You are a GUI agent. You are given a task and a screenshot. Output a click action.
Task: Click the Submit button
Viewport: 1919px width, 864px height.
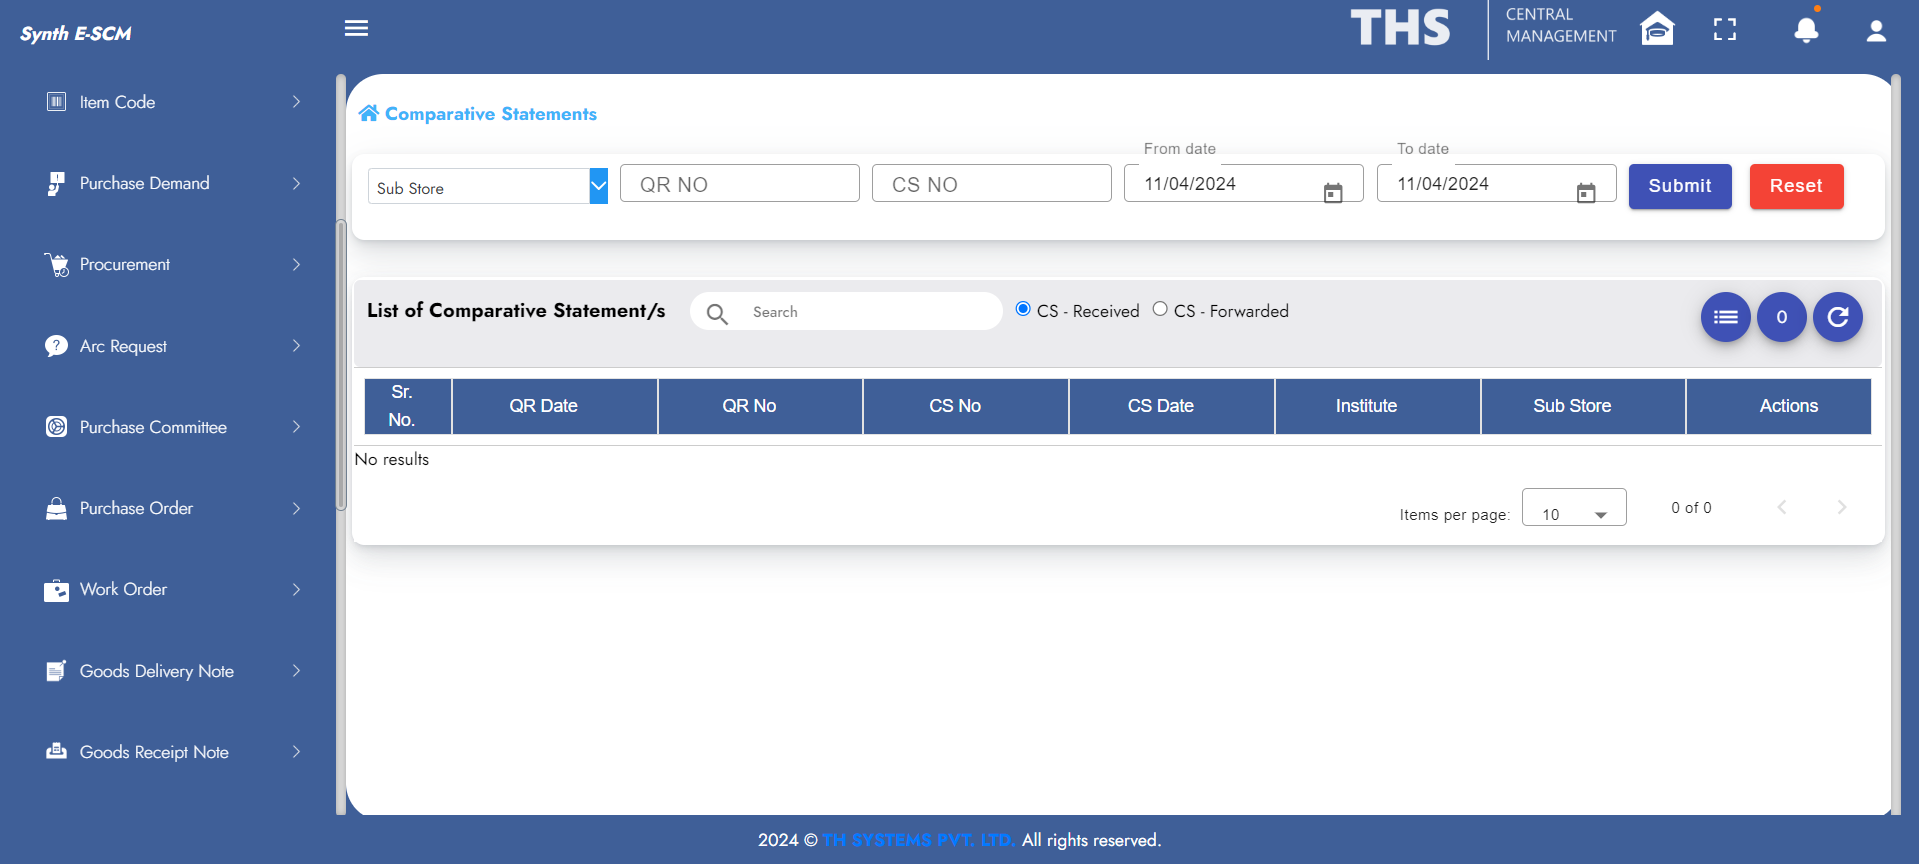click(1679, 186)
